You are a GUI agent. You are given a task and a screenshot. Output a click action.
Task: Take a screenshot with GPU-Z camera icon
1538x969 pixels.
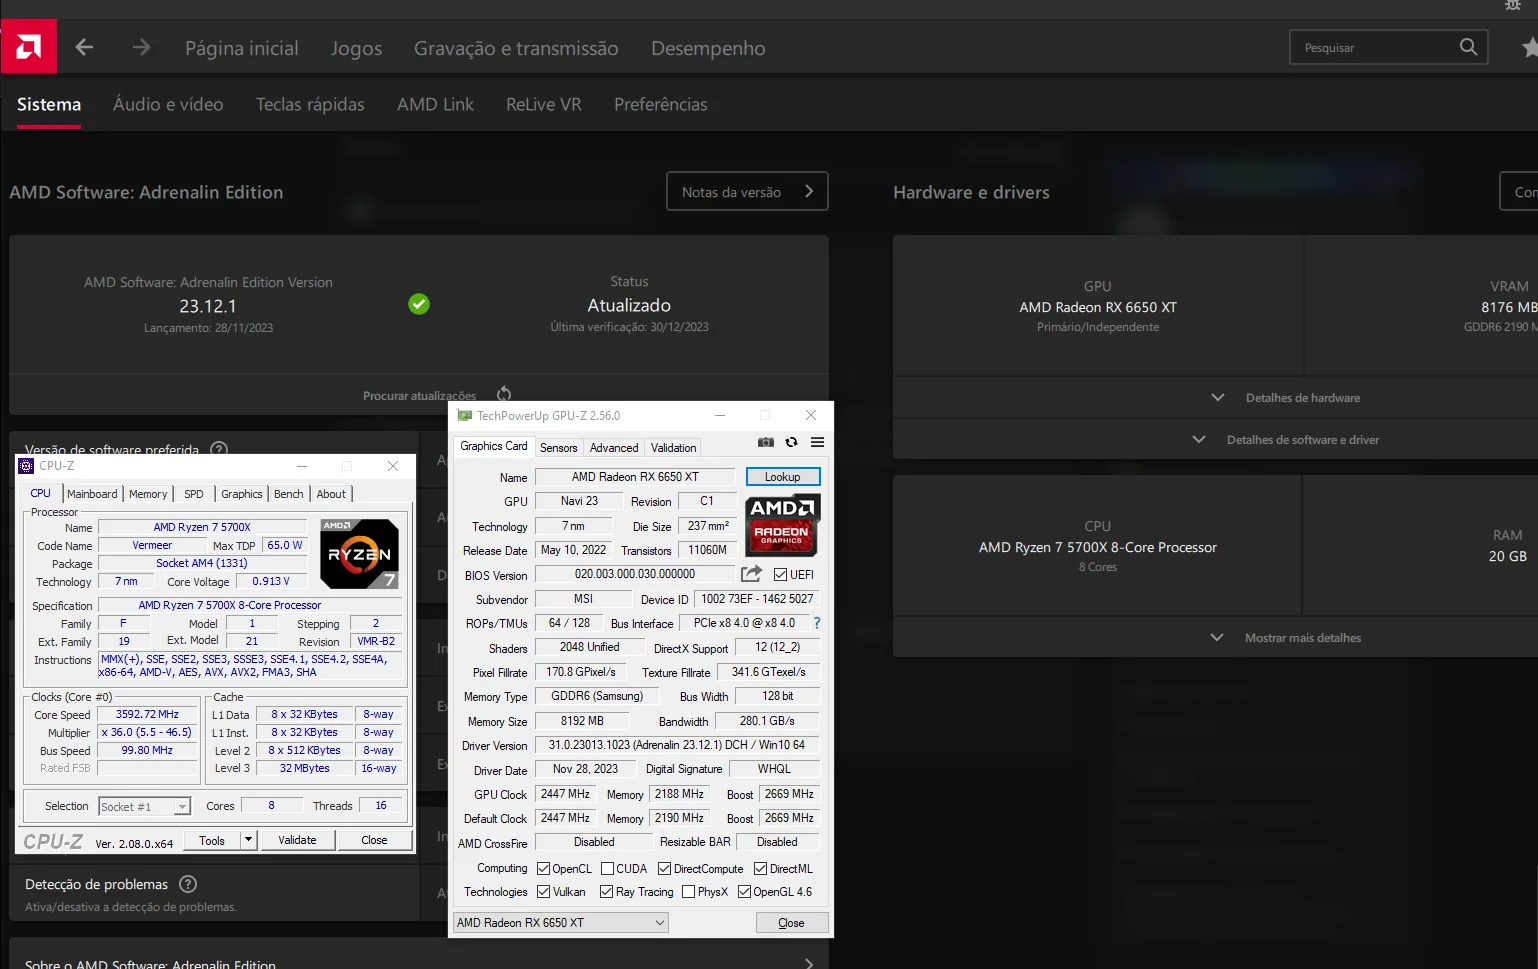point(766,442)
